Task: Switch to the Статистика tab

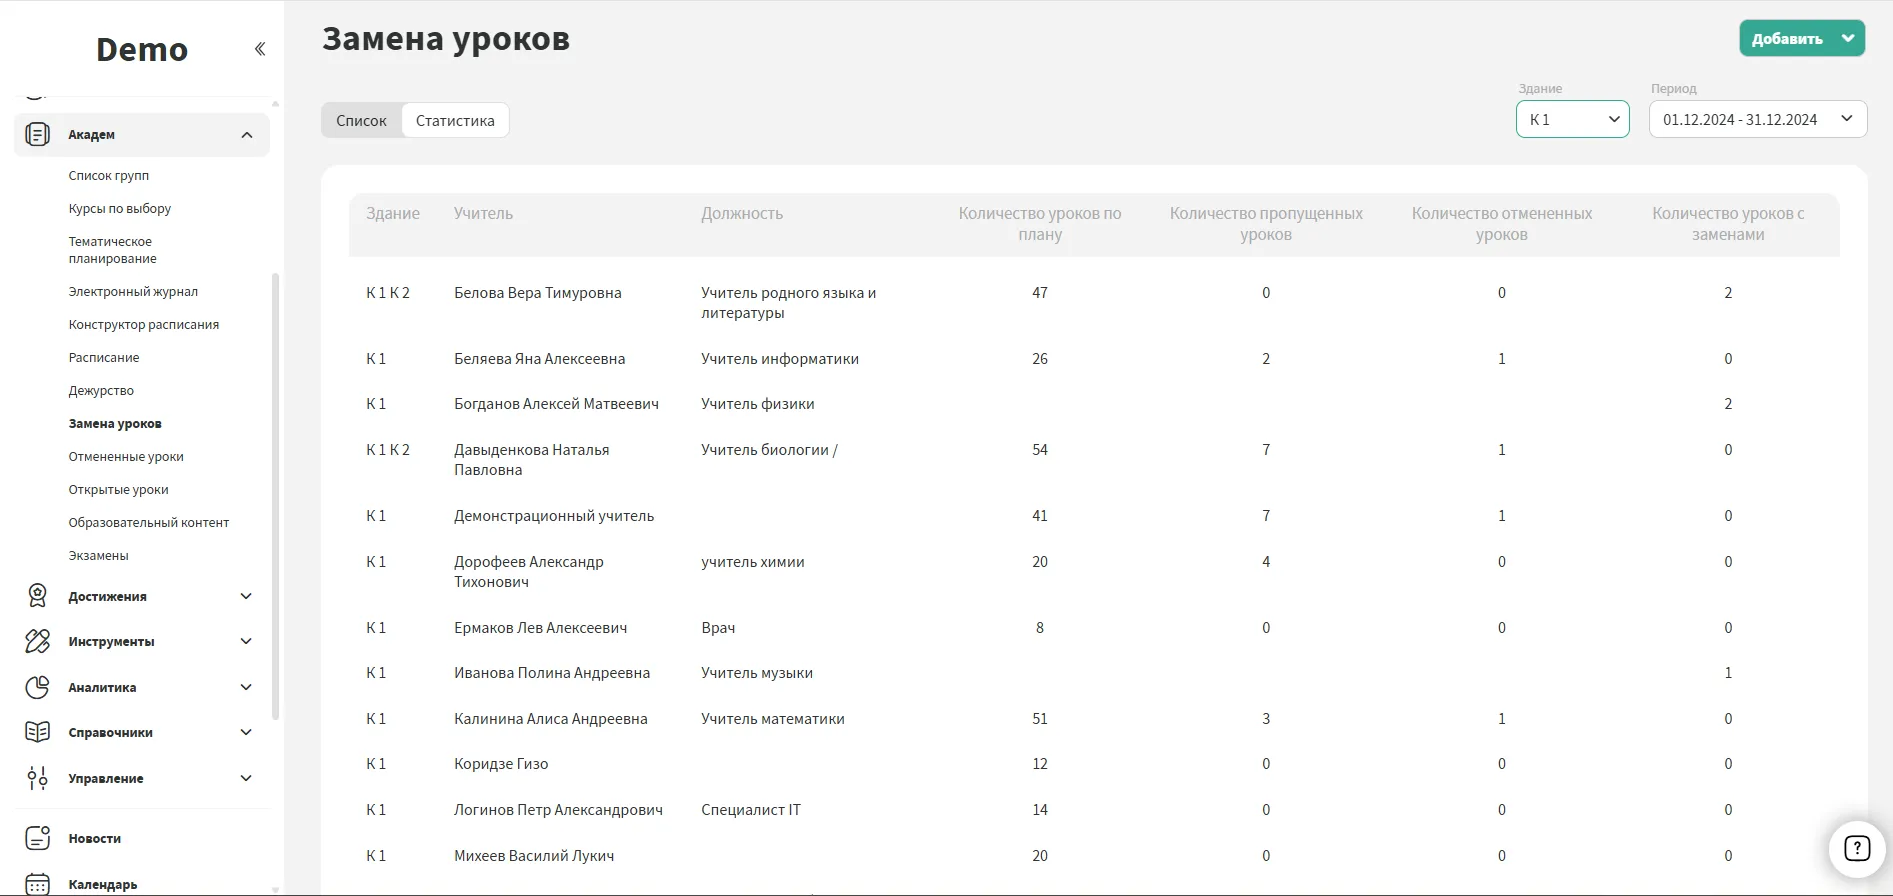Action: (x=455, y=121)
